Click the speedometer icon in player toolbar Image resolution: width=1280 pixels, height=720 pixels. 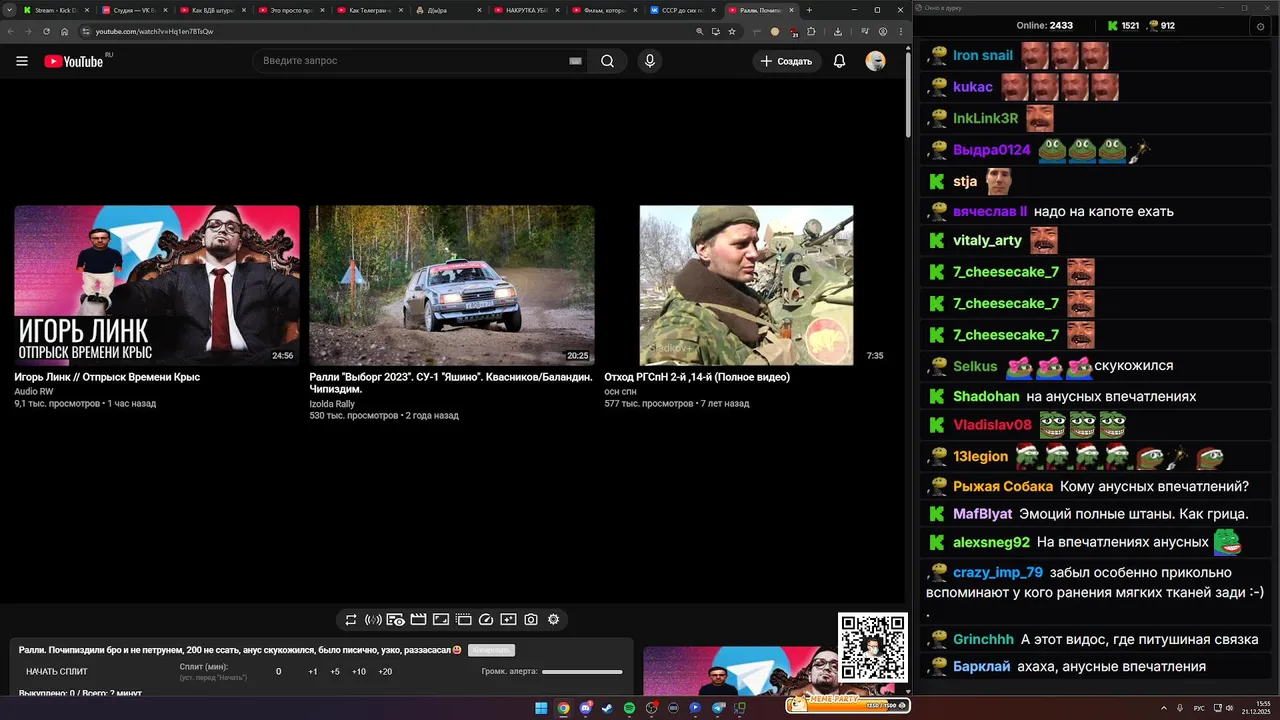coord(486,620)
